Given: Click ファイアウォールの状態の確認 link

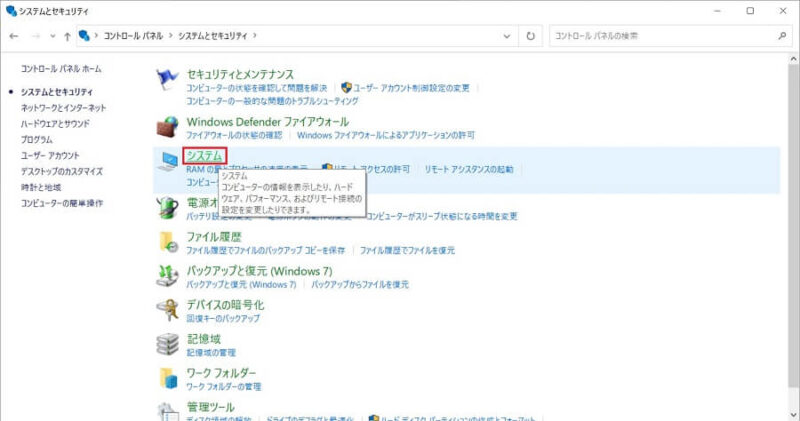Looking at the screenshot, I should pos(234,135).
